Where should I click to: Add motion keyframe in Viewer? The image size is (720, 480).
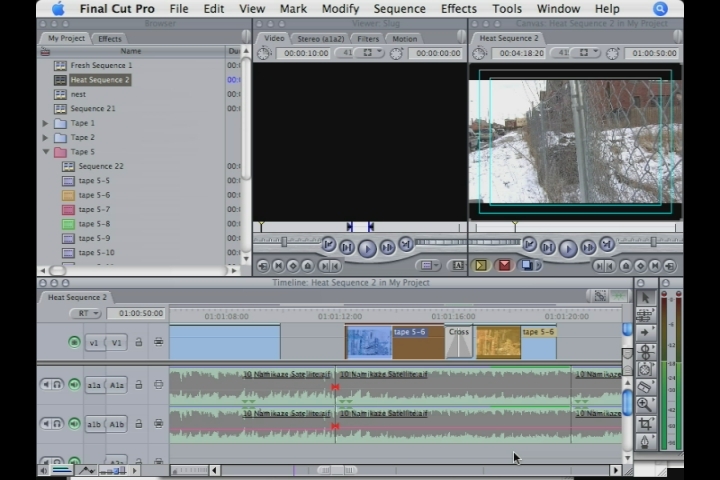[x=292, y=265]
